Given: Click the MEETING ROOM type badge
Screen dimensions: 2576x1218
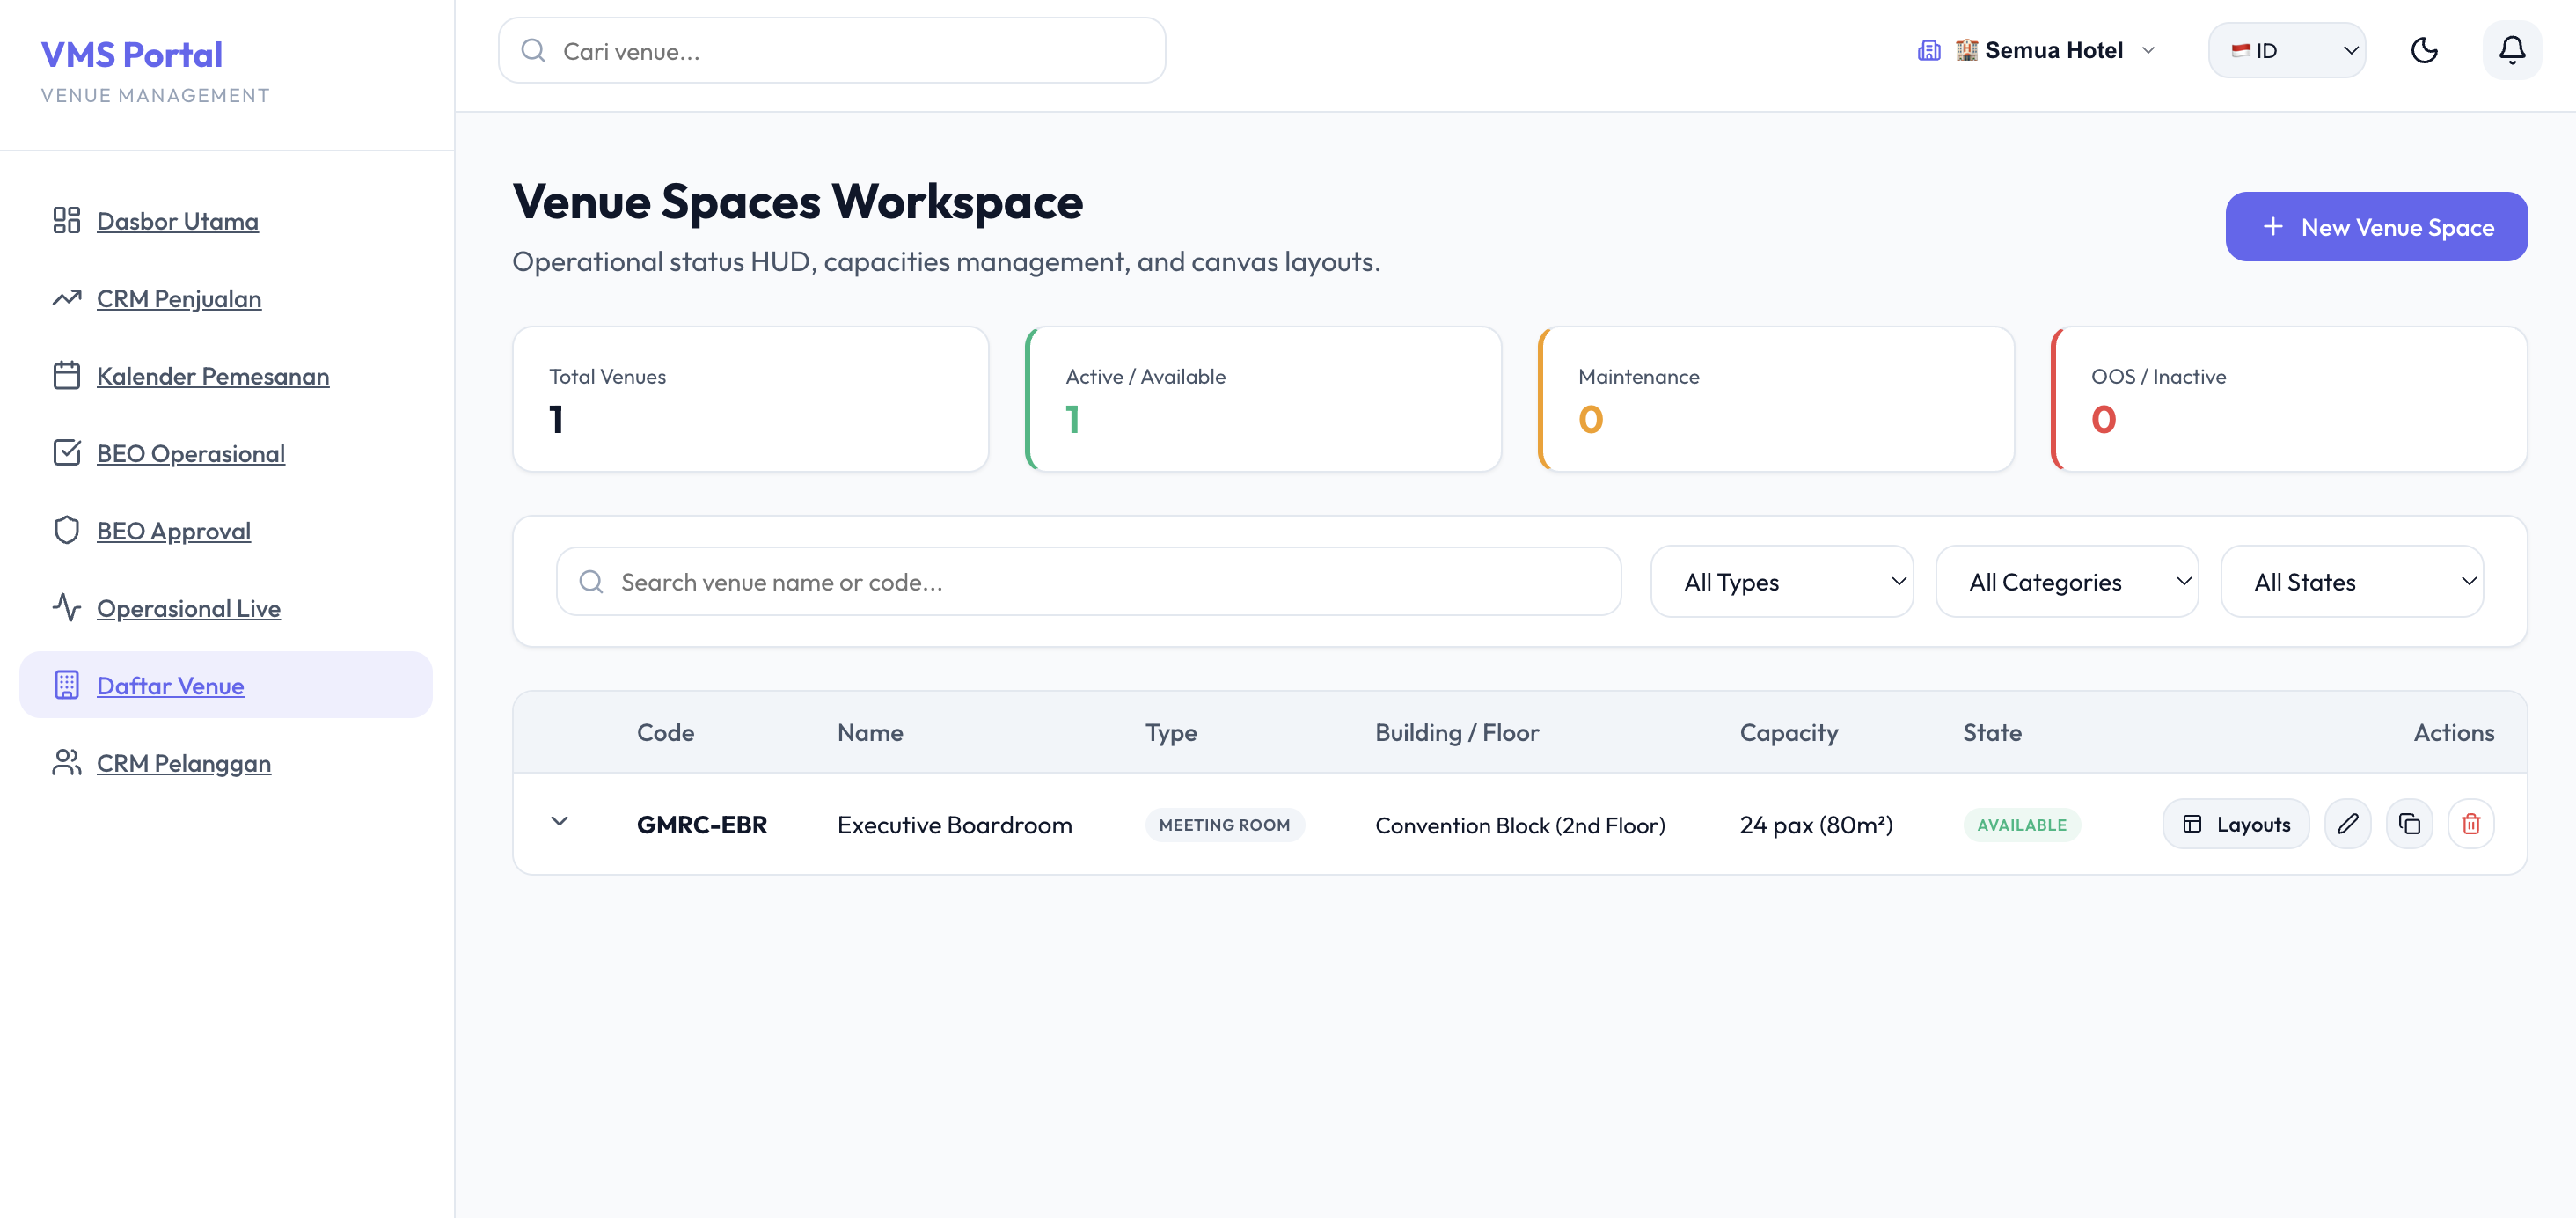Looking at the screenshot, I should coord(1225,825).
